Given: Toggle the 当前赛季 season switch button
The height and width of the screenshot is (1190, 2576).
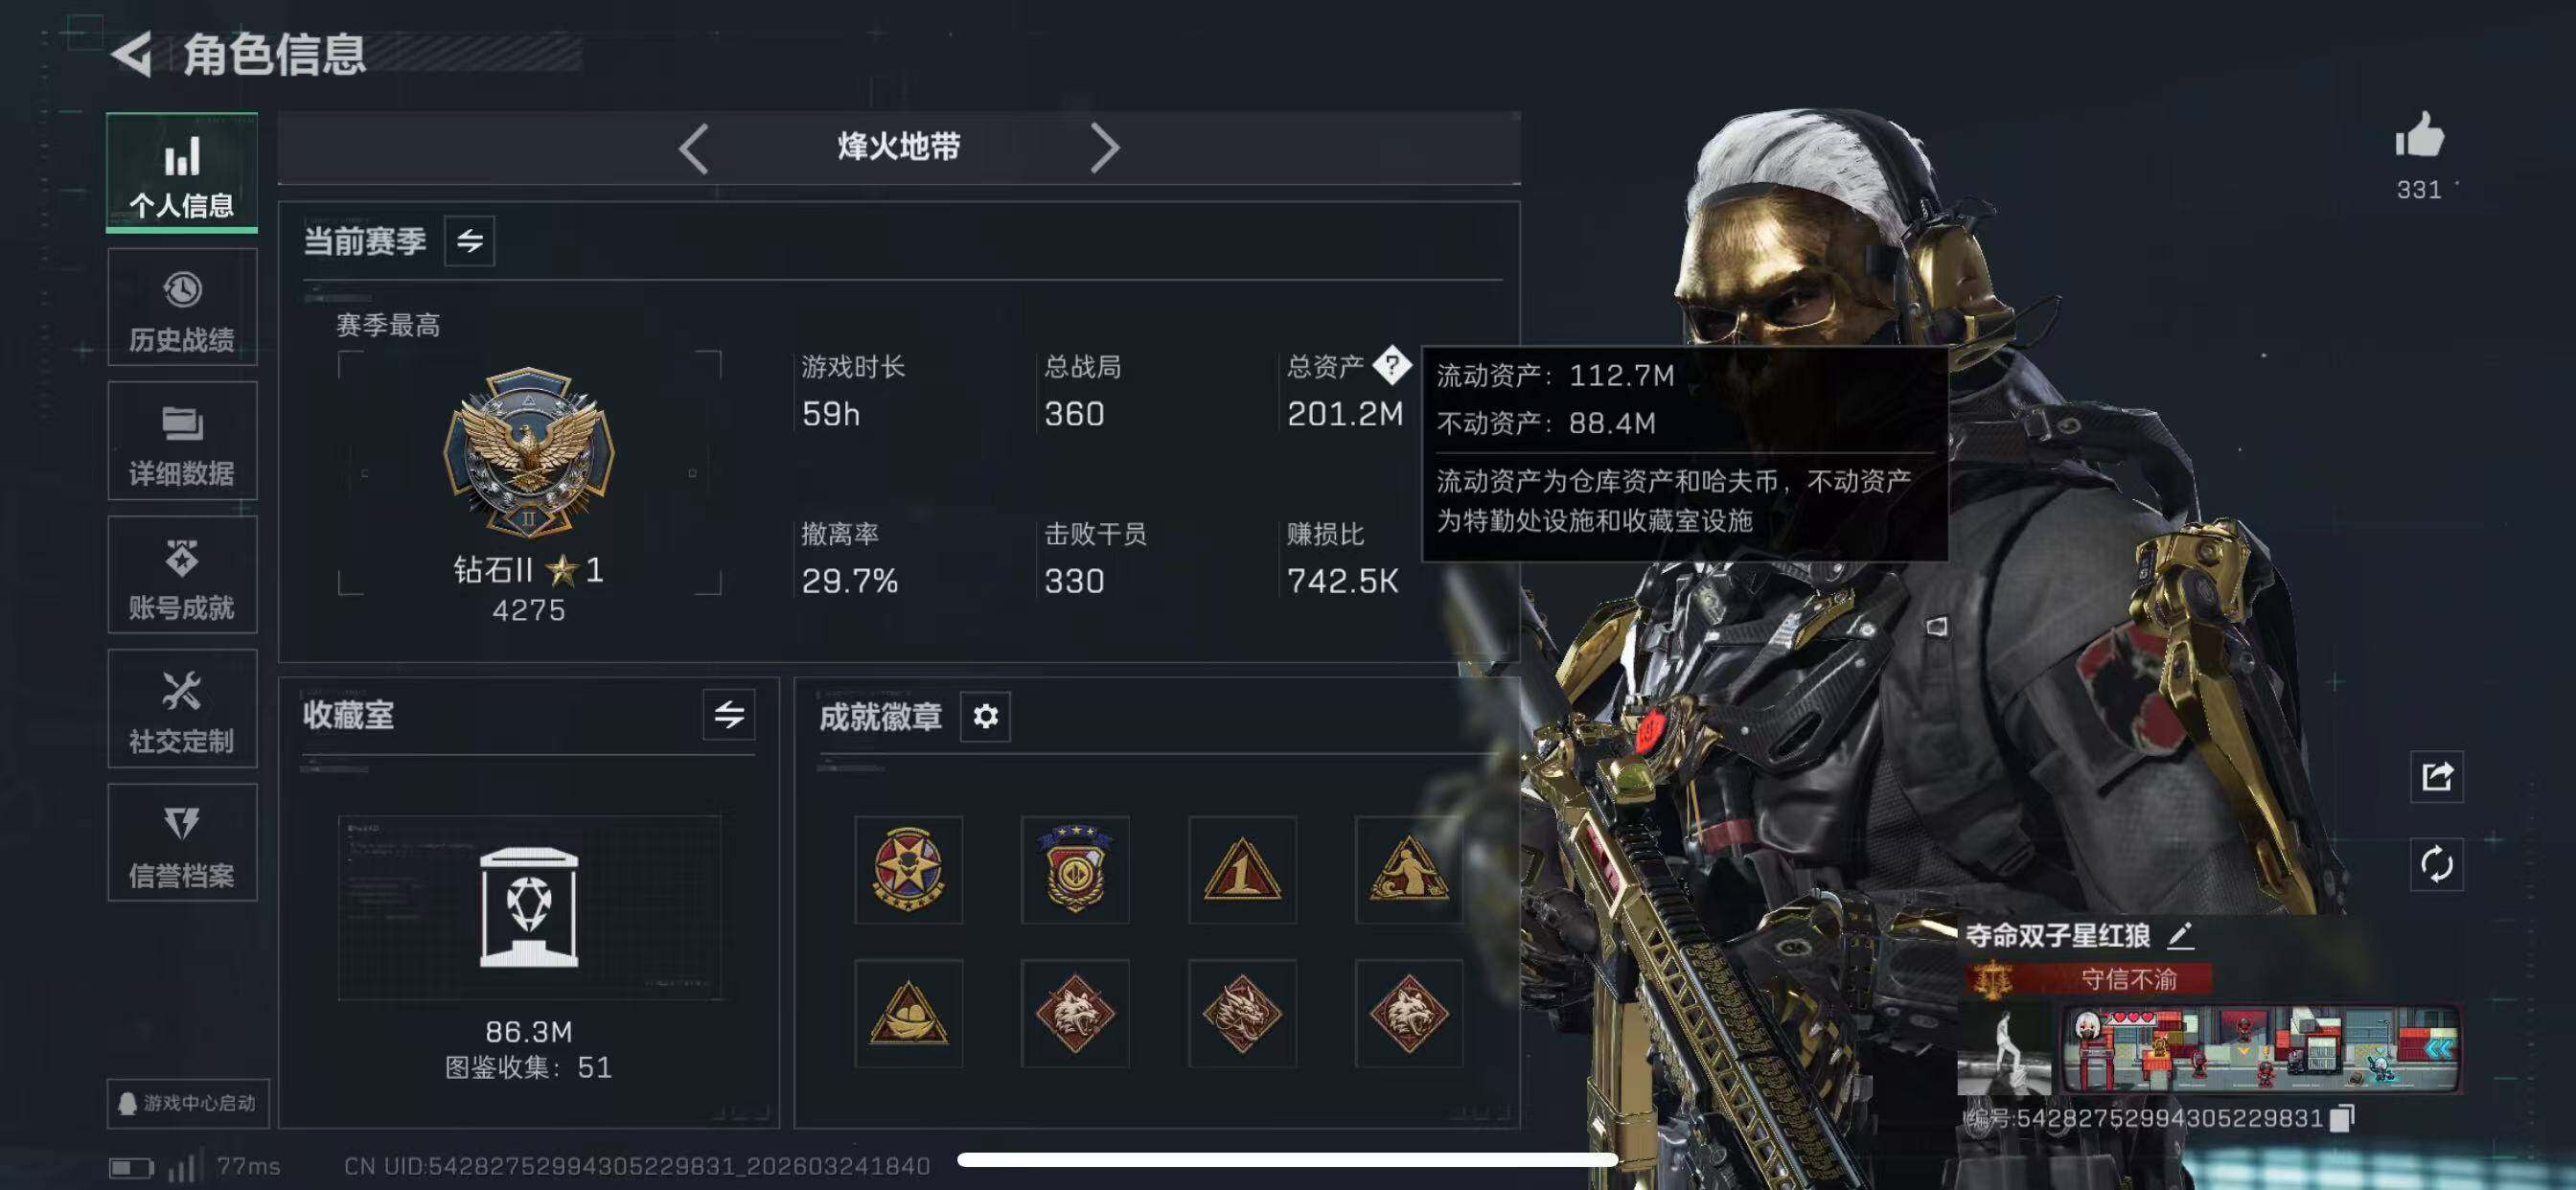Looking at the screenshot, I should [x=469, y=241].
